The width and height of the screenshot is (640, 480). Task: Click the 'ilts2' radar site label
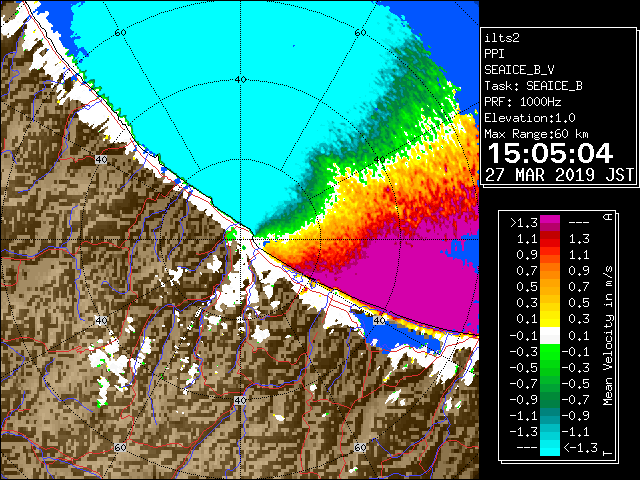click(502, 38)
